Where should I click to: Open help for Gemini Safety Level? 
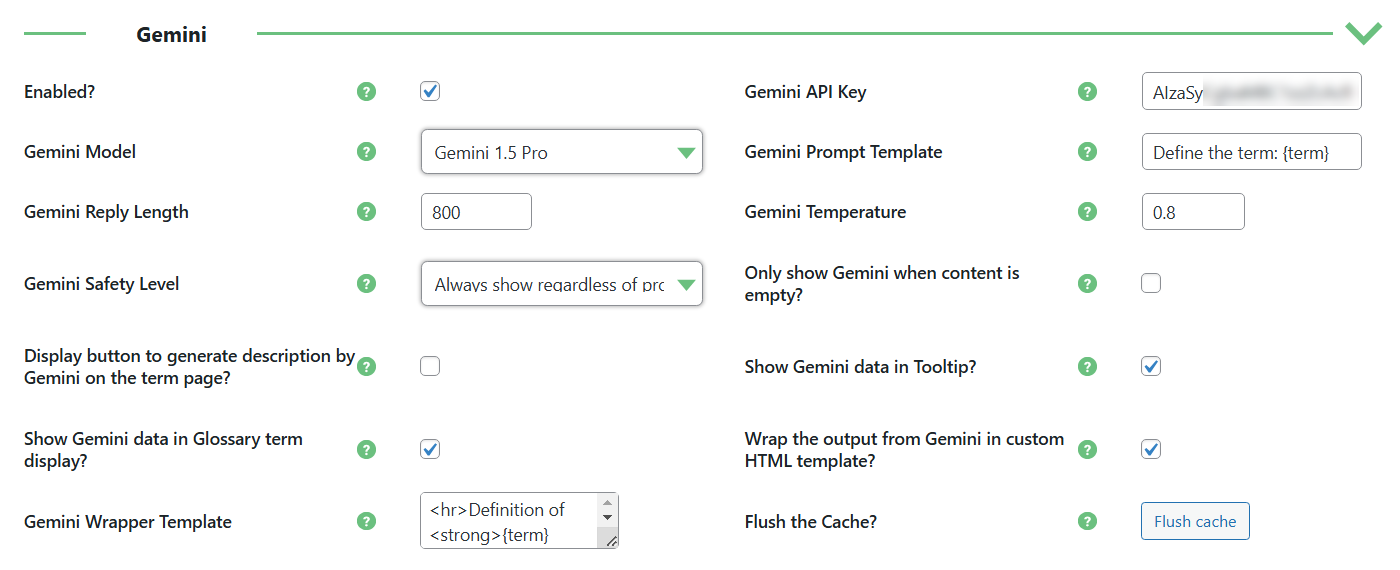(367, 284)
